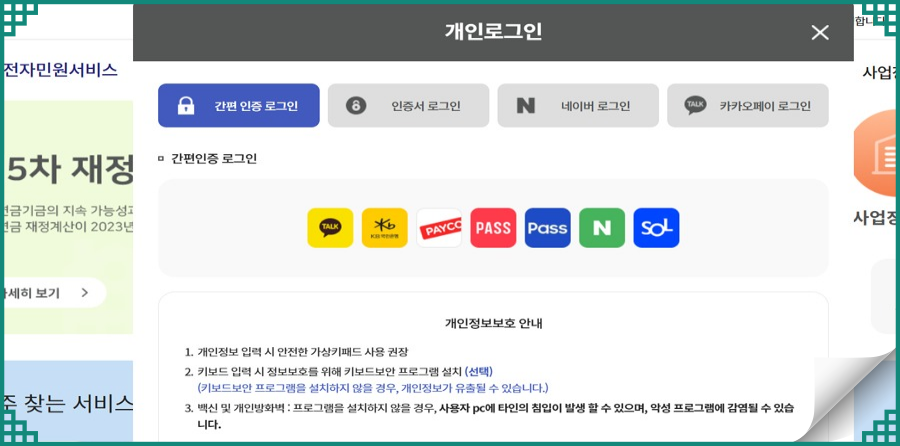The width and height of the screenshot is (900, 446).
Task: Click the 개인정보보호 안내 heading
Action: (x=494, y=323)
